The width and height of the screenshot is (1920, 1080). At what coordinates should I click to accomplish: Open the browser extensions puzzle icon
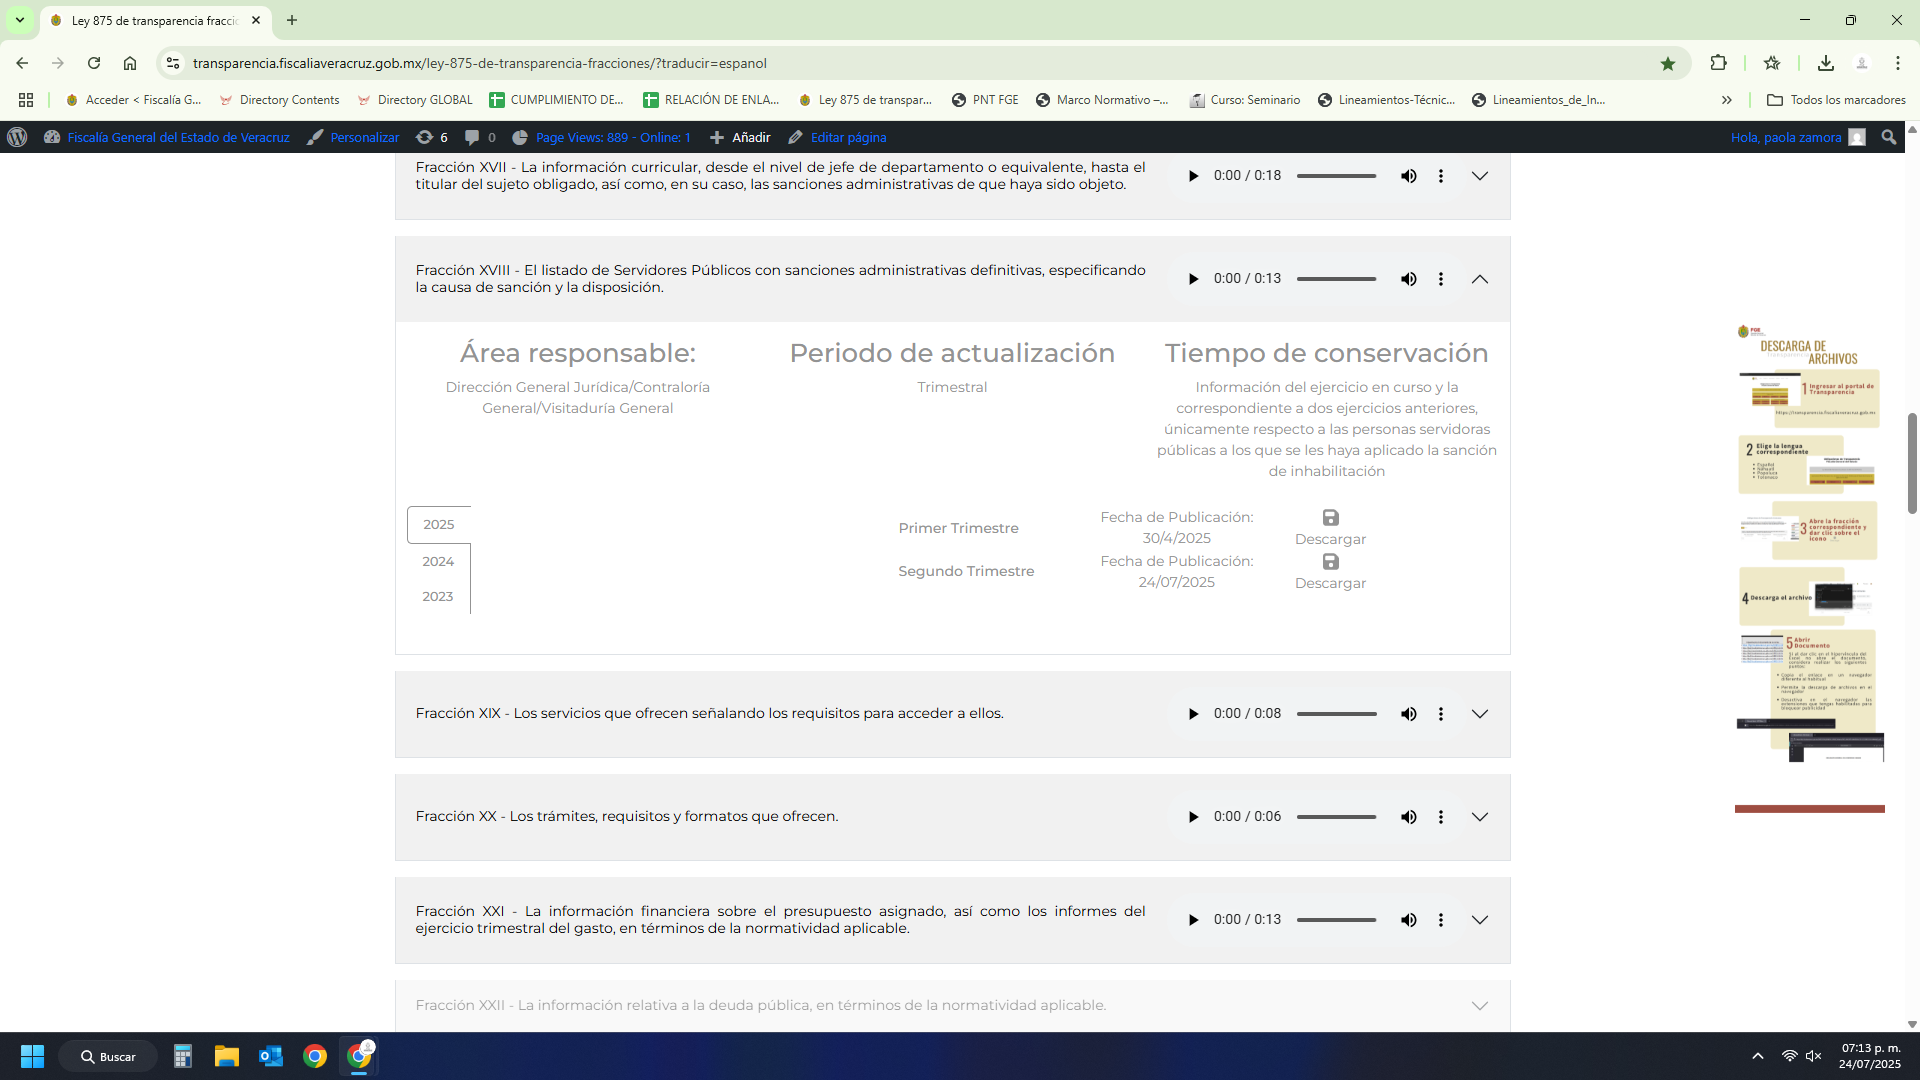(1718, 63)
